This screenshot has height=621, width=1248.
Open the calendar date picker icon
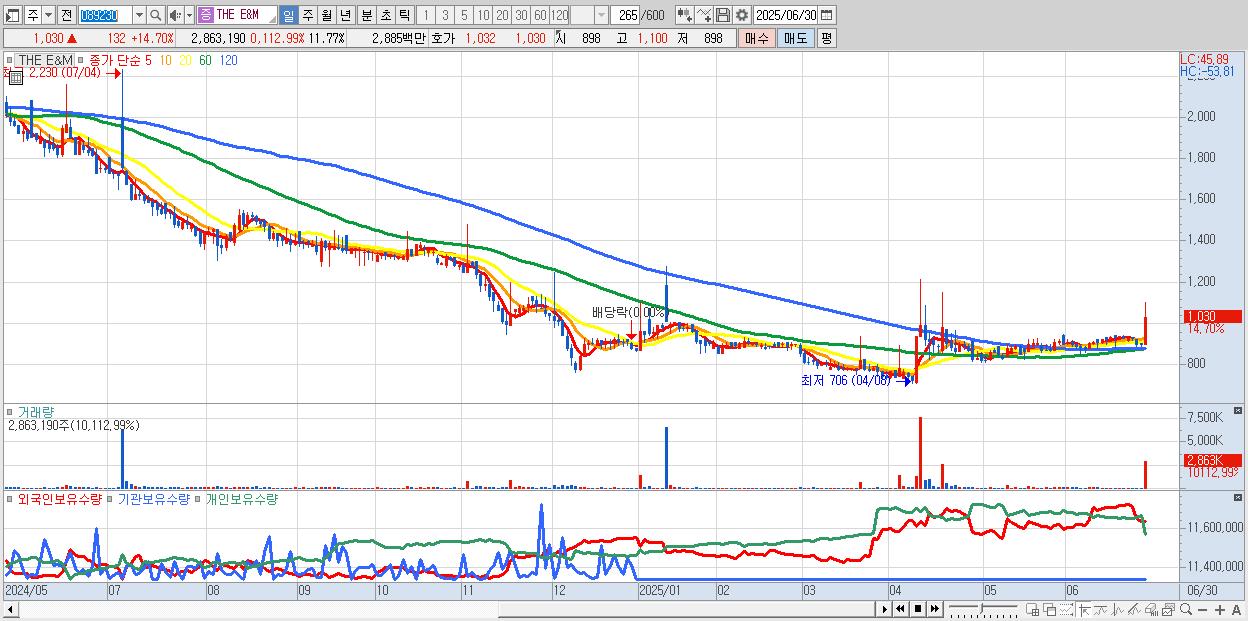pos(826,15)
